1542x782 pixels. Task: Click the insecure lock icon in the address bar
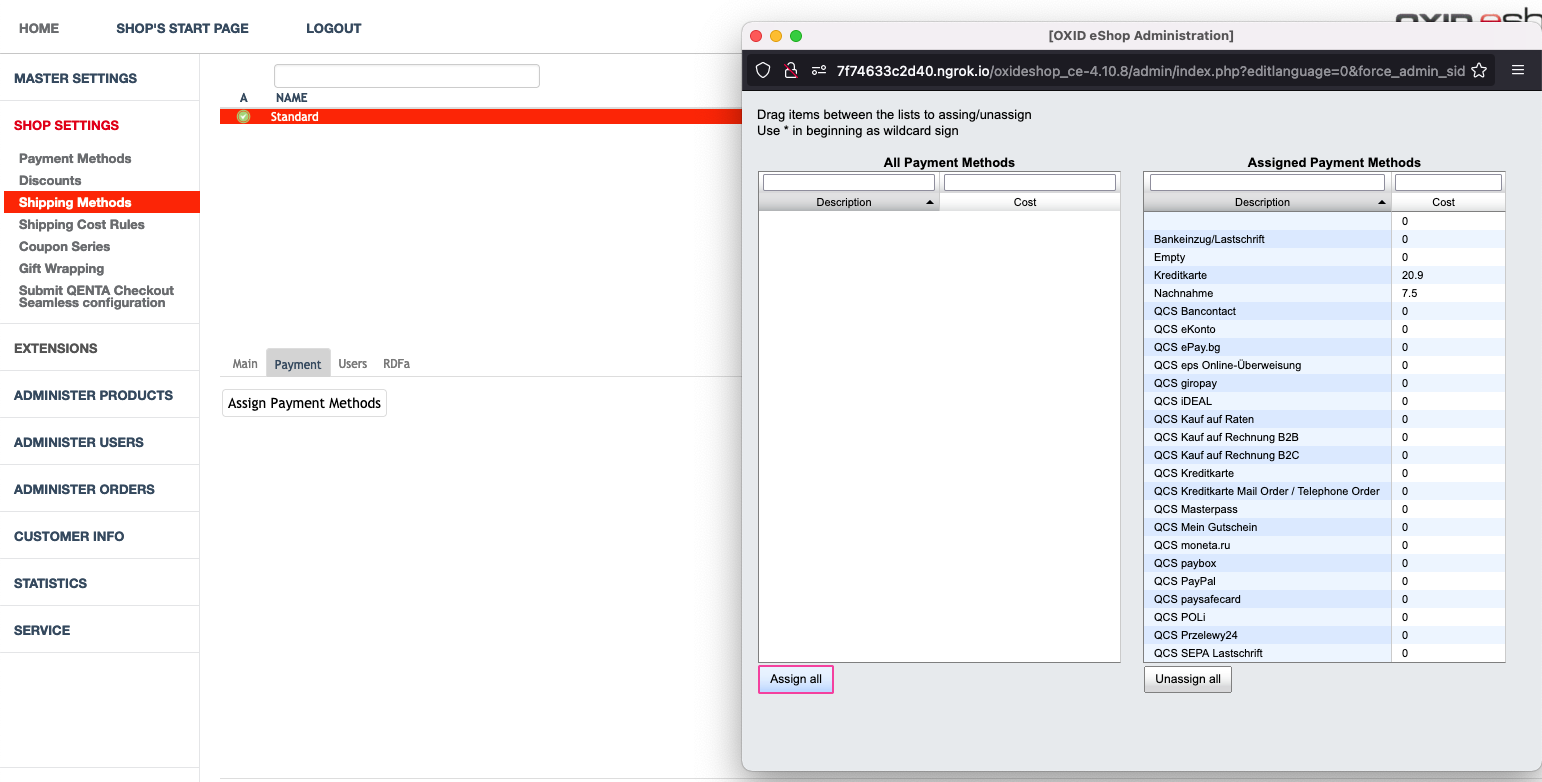(791, 70)
